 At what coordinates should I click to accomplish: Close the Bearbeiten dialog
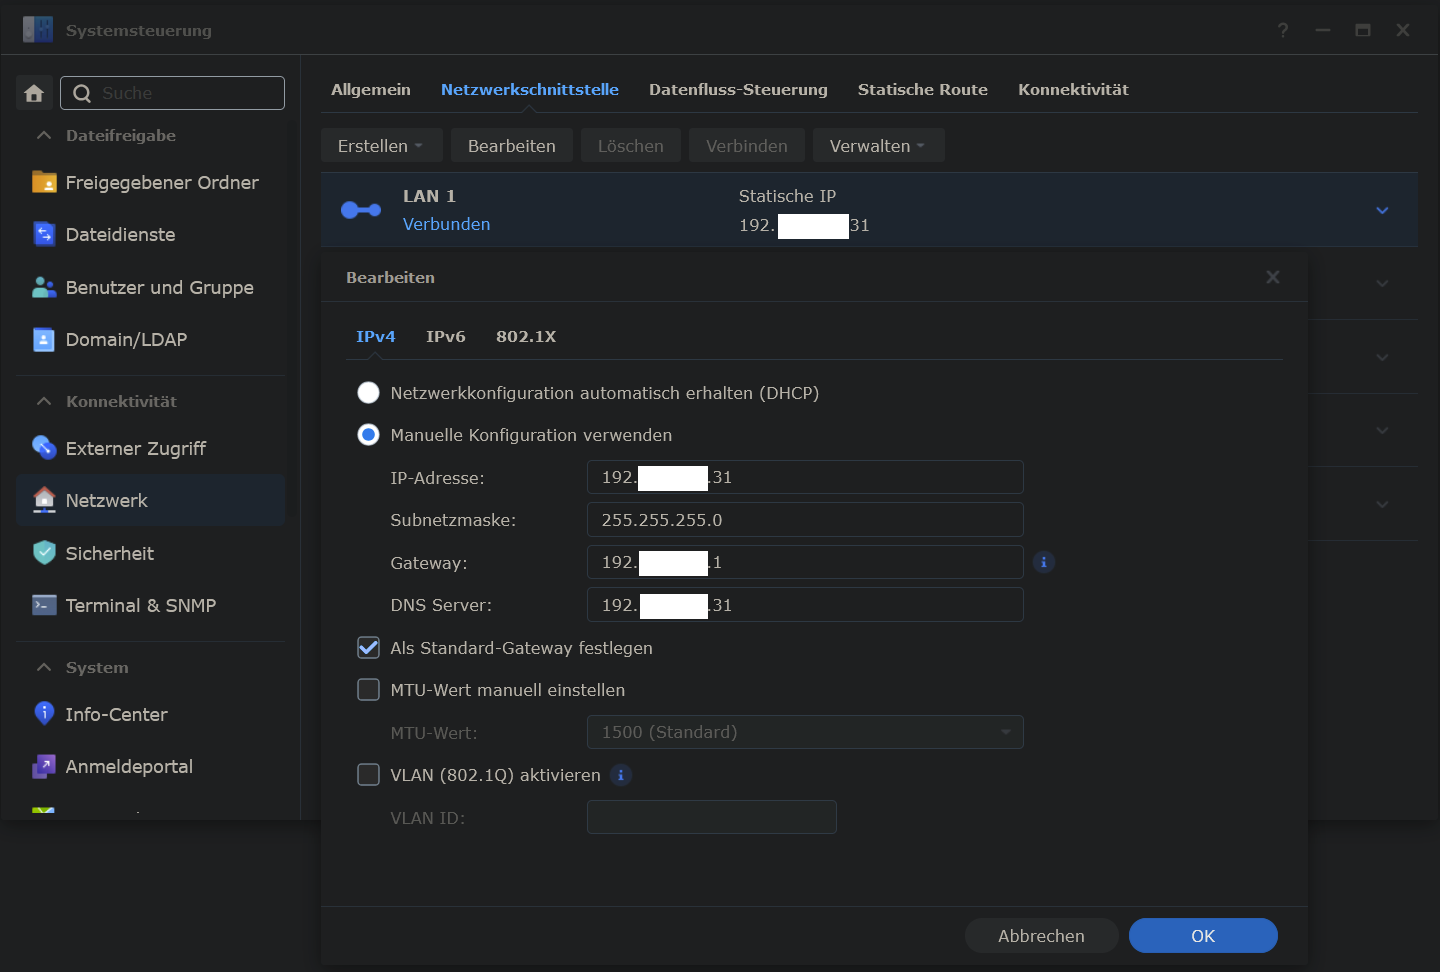pyautogui.click(x=1272, y=277)
